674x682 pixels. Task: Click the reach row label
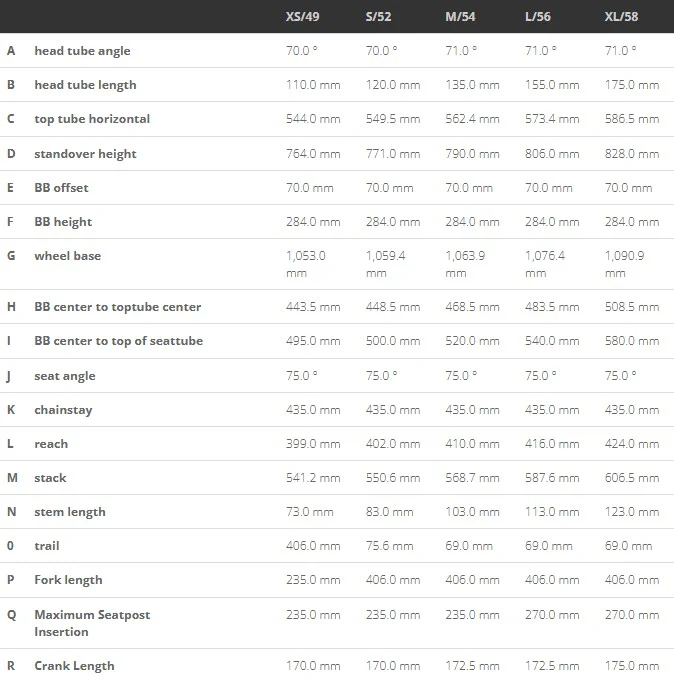tap(51, 444)
